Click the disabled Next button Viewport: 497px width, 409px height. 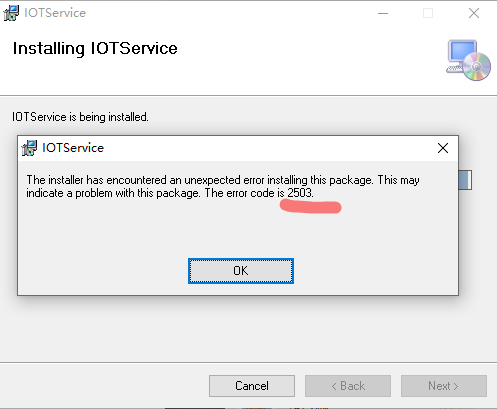click(444, 386)
